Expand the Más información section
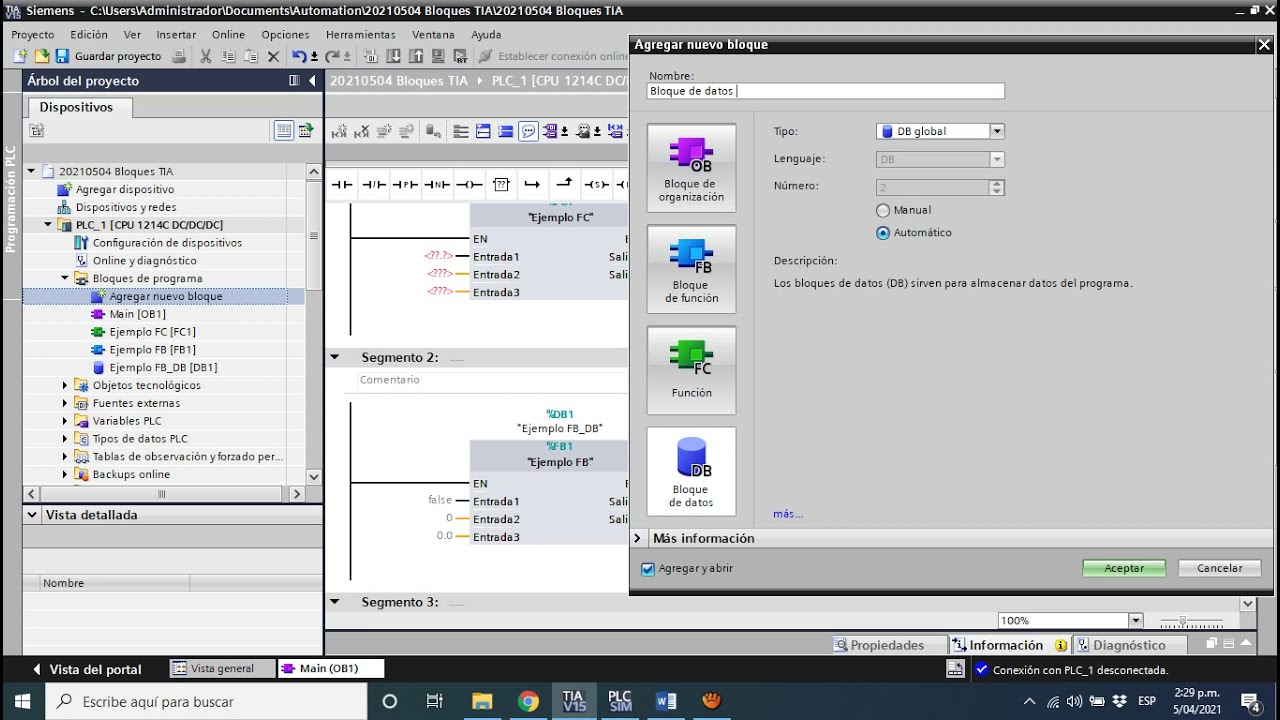 point(638,538)
